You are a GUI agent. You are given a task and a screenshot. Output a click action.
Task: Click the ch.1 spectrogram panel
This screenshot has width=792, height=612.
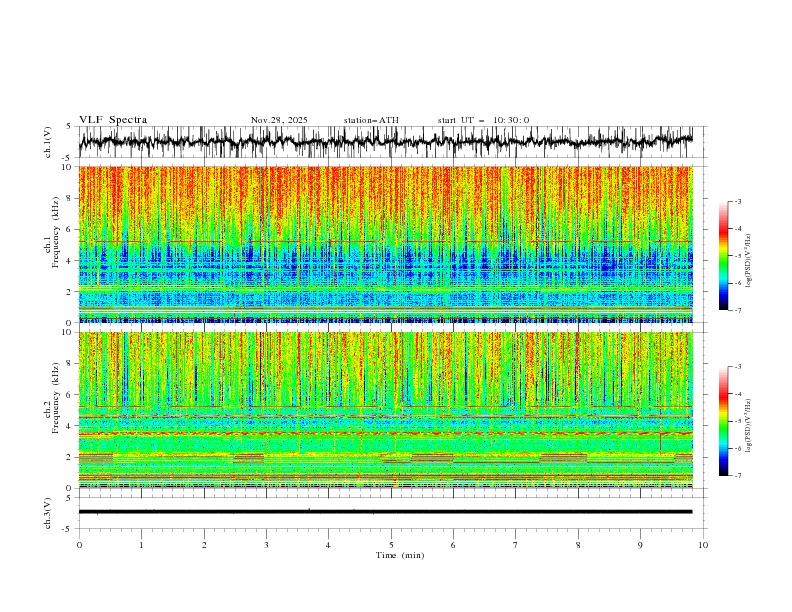click(x=386, y=244)
